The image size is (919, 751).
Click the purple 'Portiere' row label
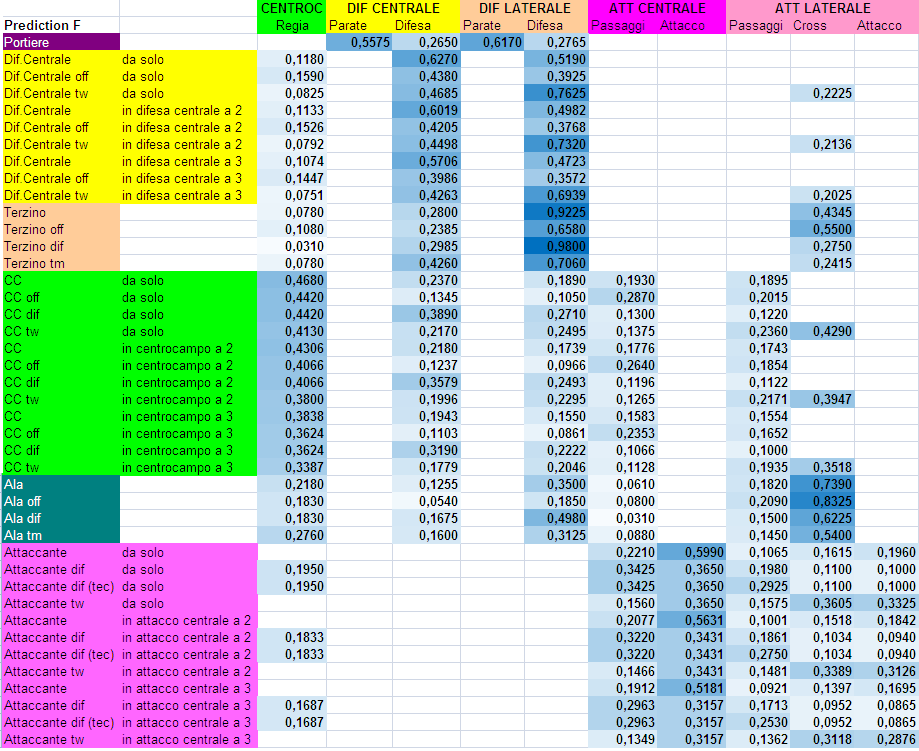[60, 42]
